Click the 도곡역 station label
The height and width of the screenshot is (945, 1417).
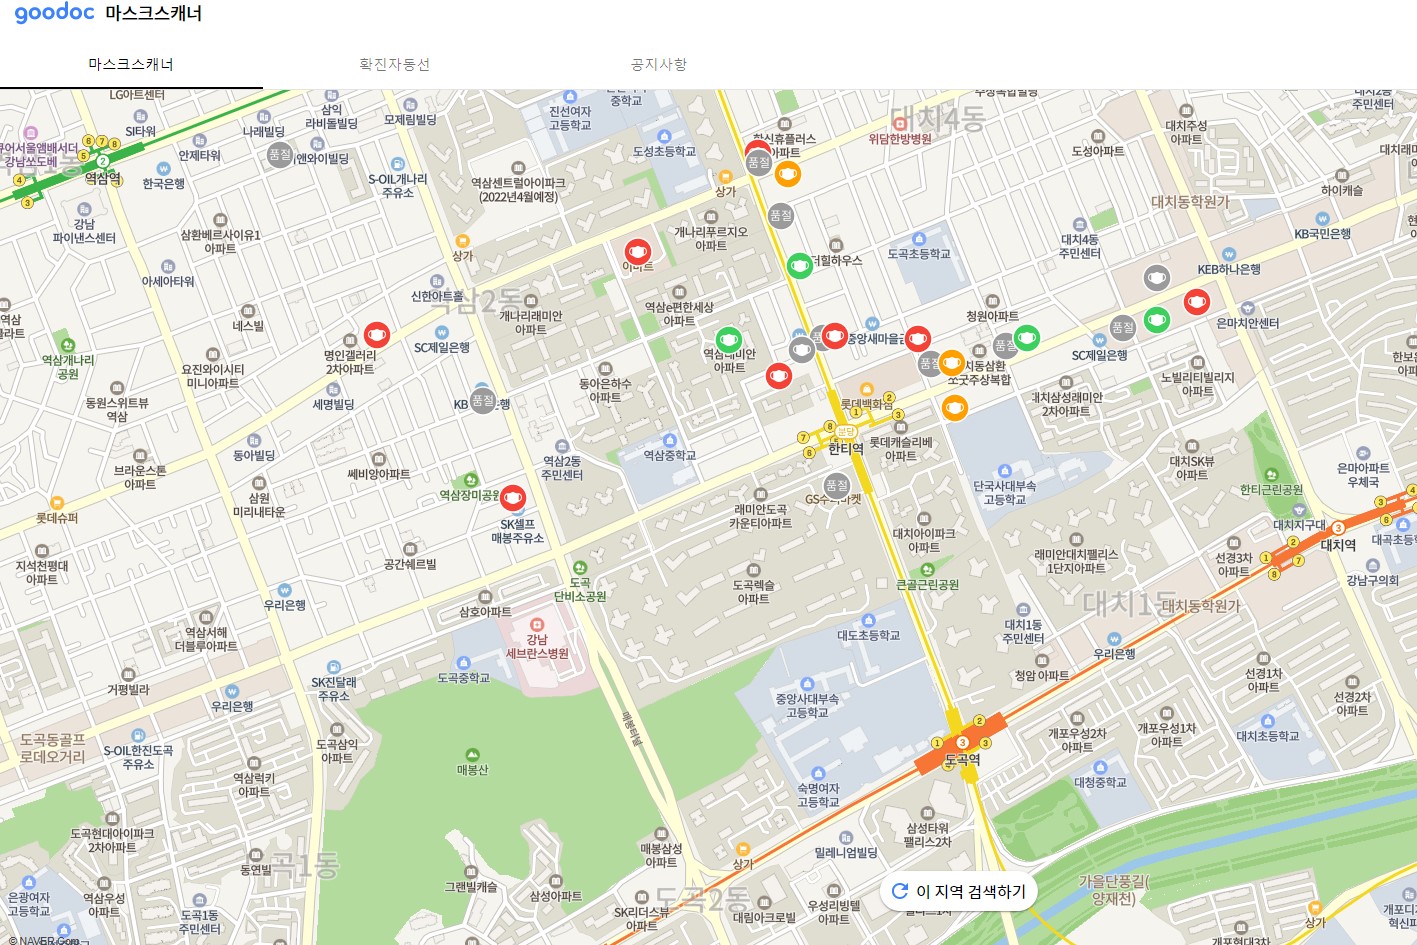(x=963, y=760)
